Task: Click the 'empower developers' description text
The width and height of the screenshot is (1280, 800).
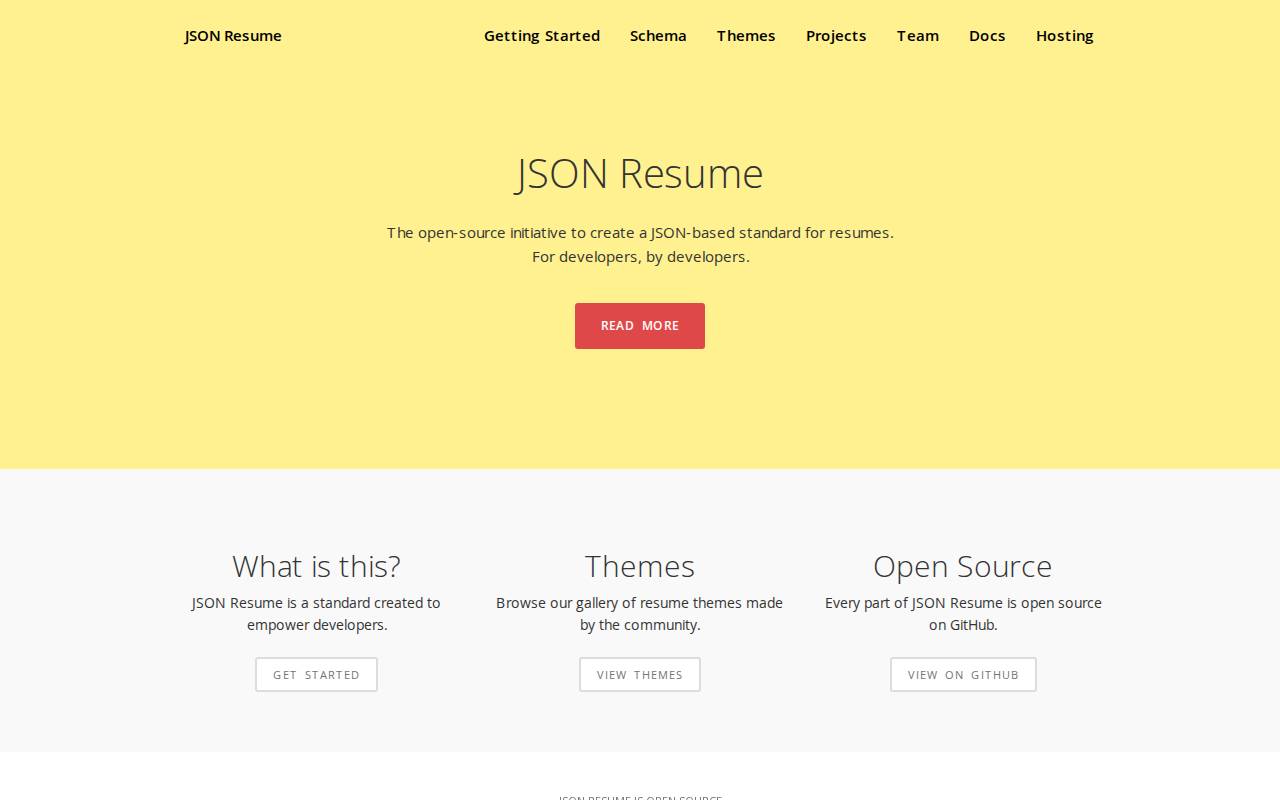Action: tap(316, 614)
